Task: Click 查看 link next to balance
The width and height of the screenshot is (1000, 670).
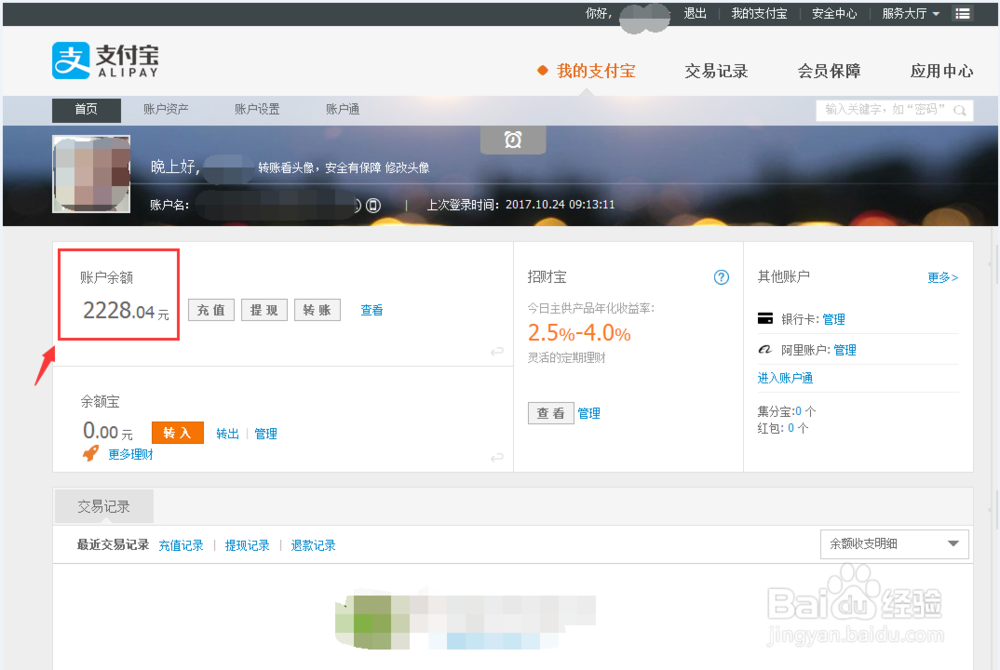Action: tap(372, 310)
